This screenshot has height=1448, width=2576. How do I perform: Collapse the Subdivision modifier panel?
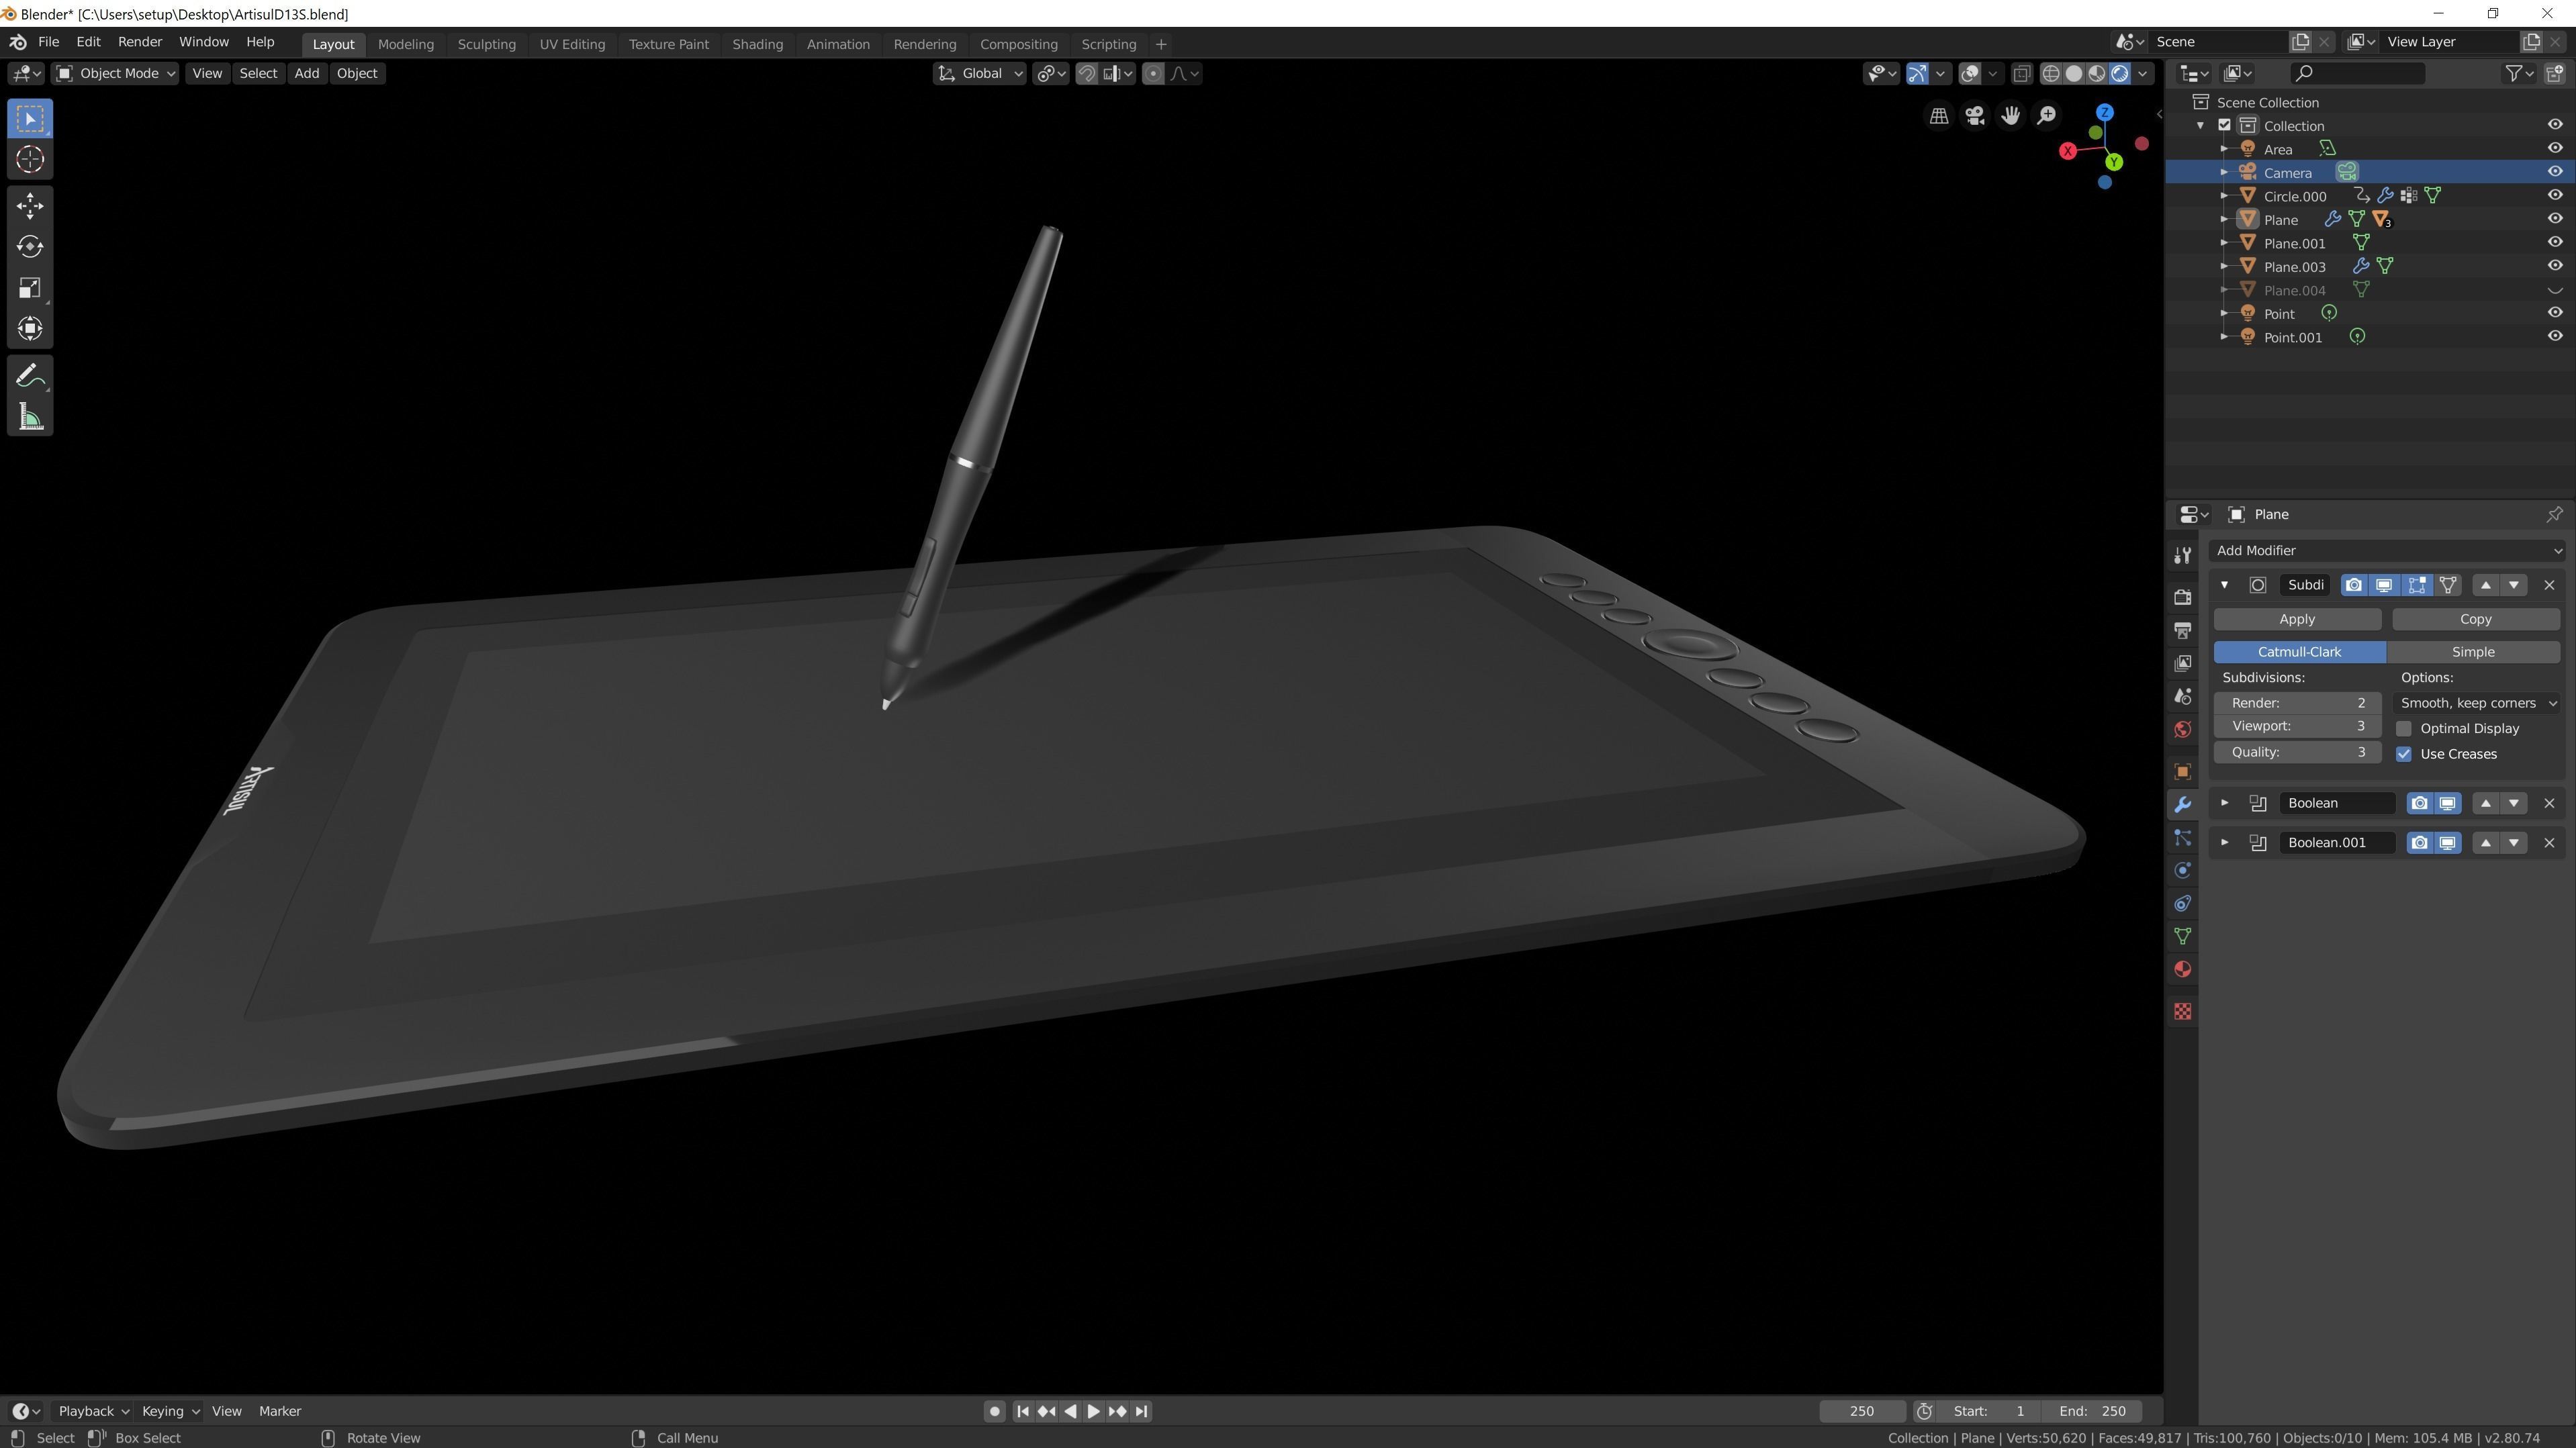click(x=2224, y=585)
